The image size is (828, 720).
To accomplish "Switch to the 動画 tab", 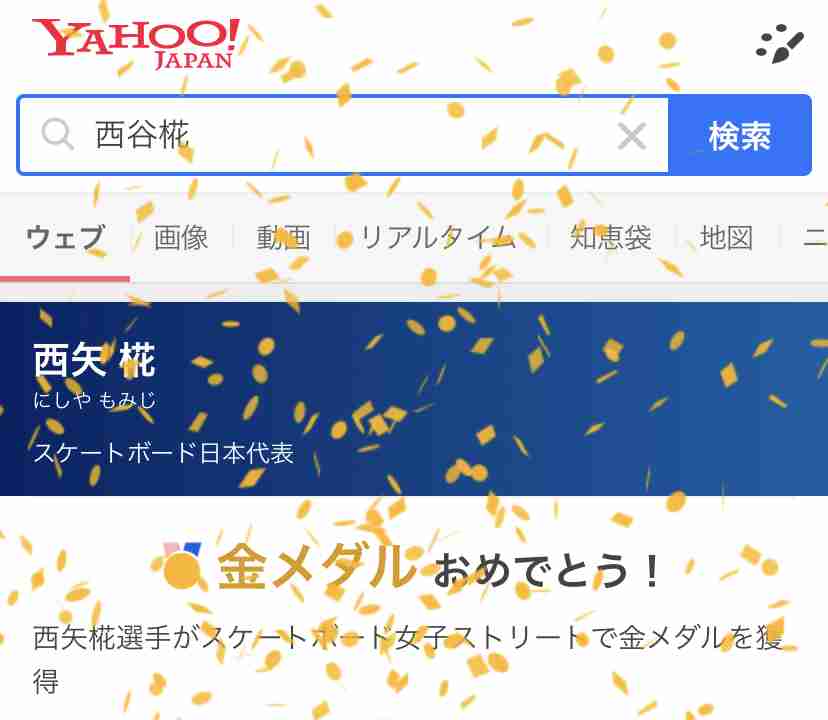I will click(x=284, y=237).
